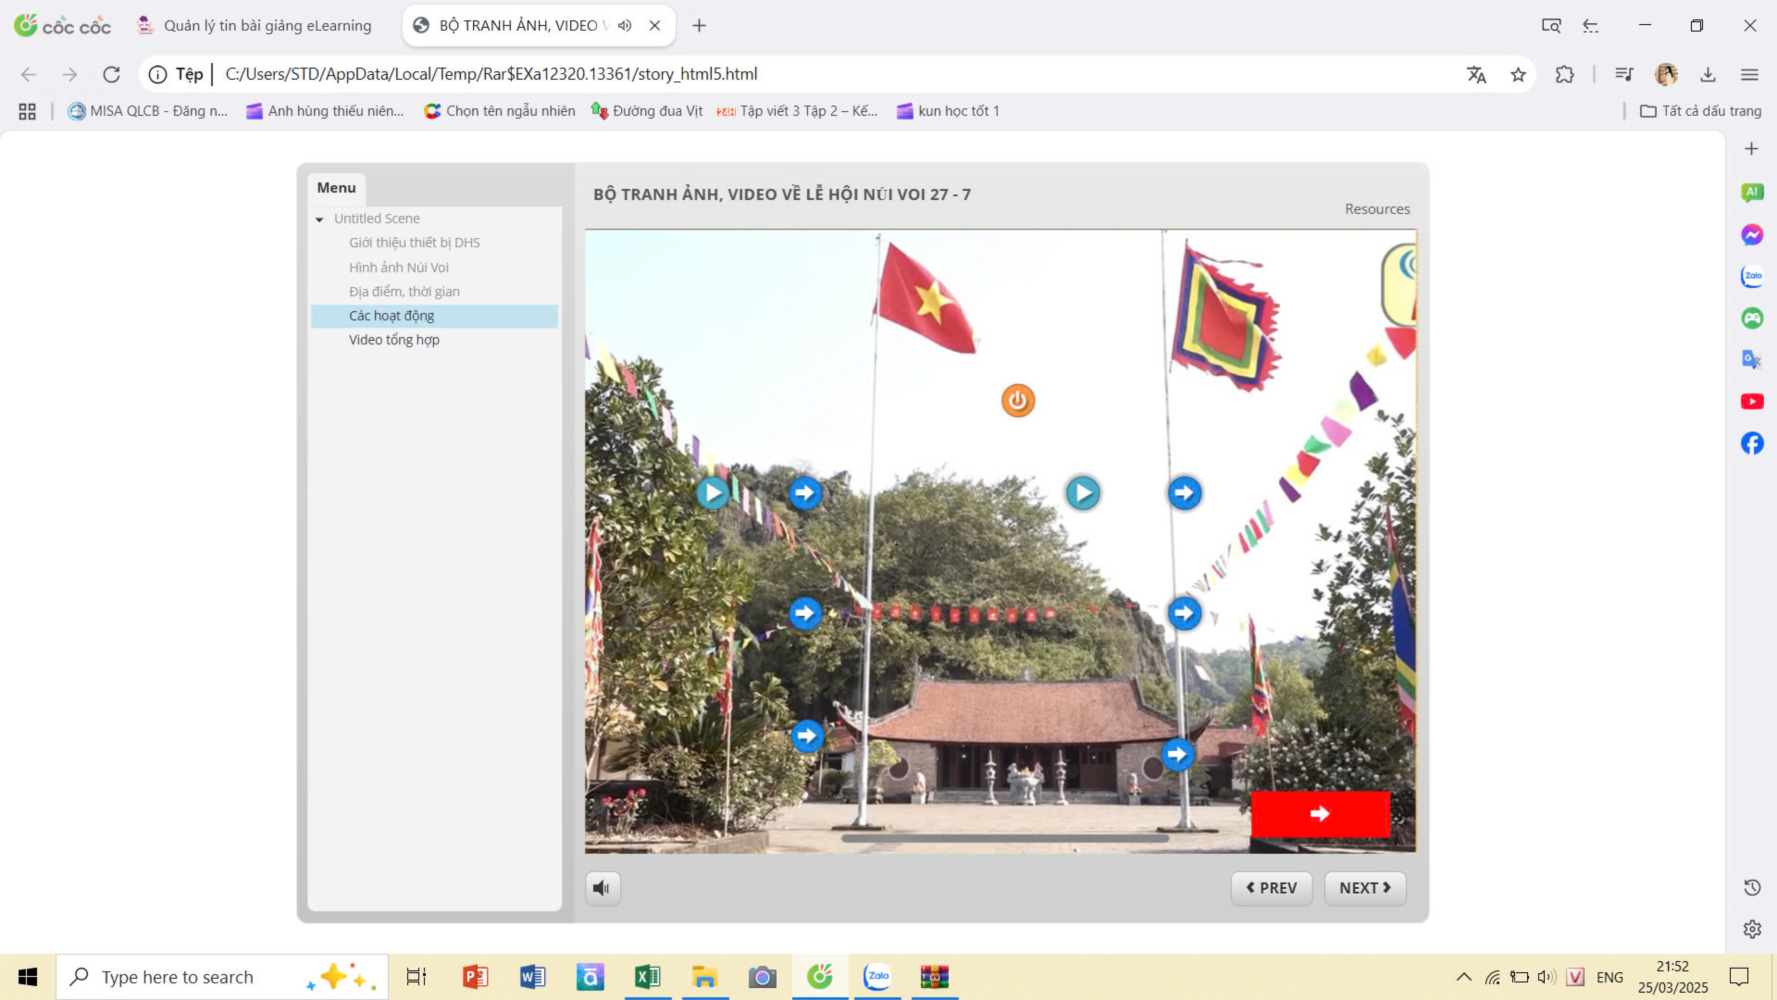
Task: Open Messenger in the sidebar
Action: click(1752, 234)
